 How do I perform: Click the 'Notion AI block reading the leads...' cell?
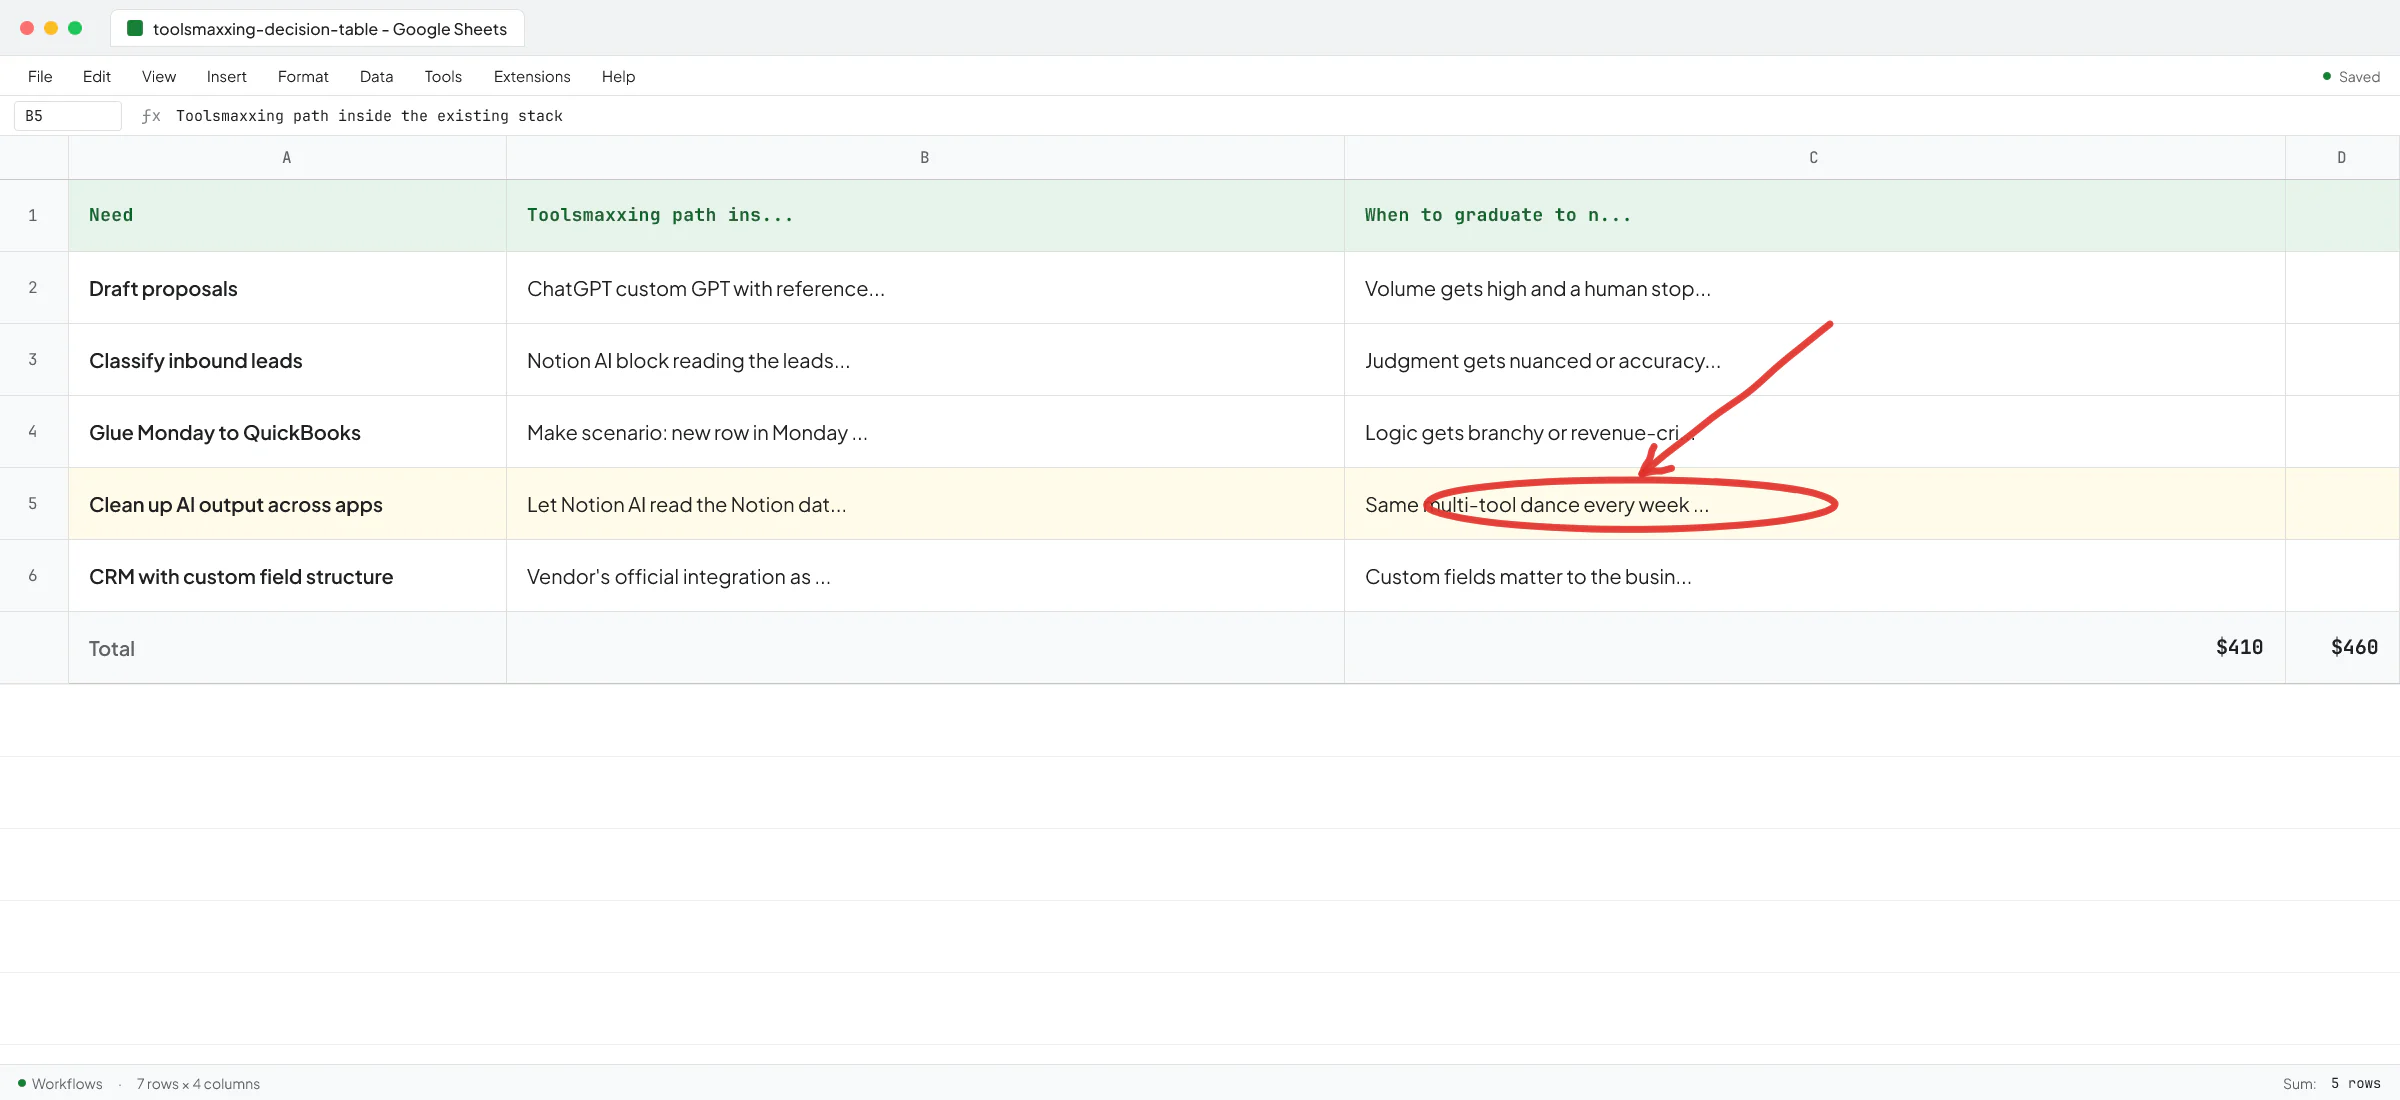point(925,360)
